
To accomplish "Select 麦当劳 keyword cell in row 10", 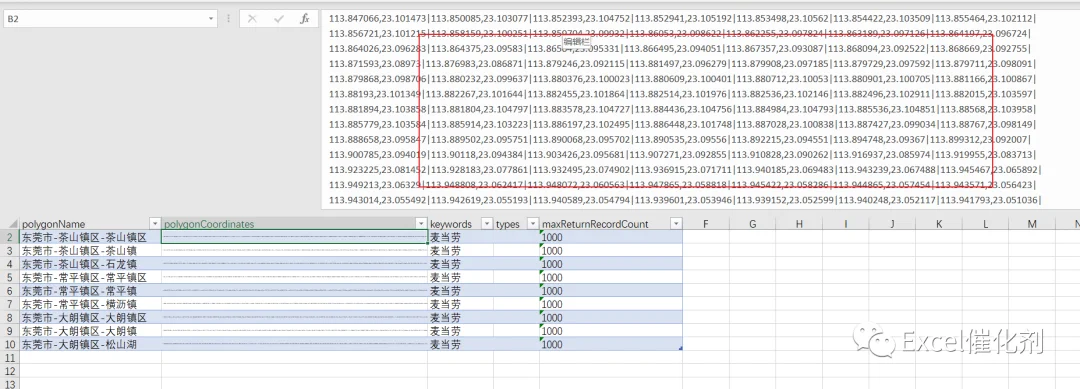I will coord(461,344).
